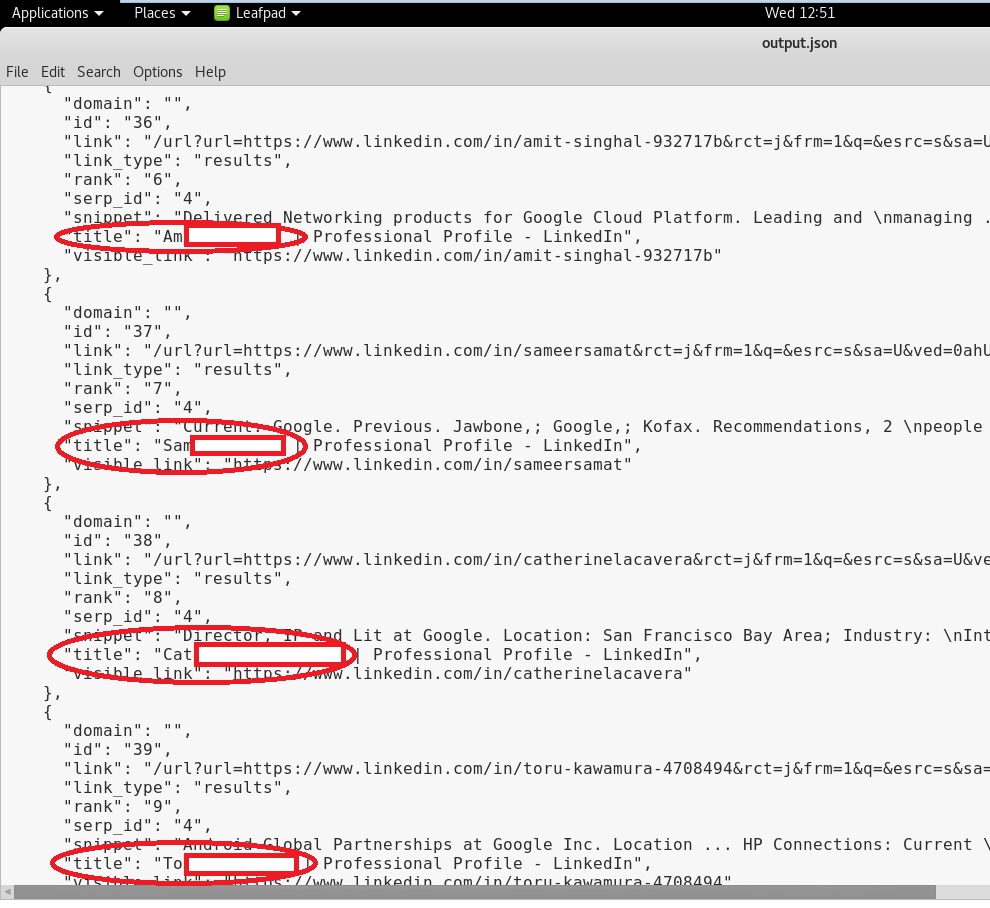The width and height of the screenshot is (990, 908).
Task: Click snippet line mentioning Jawbone and Kofax
Action: click(527, 426)
